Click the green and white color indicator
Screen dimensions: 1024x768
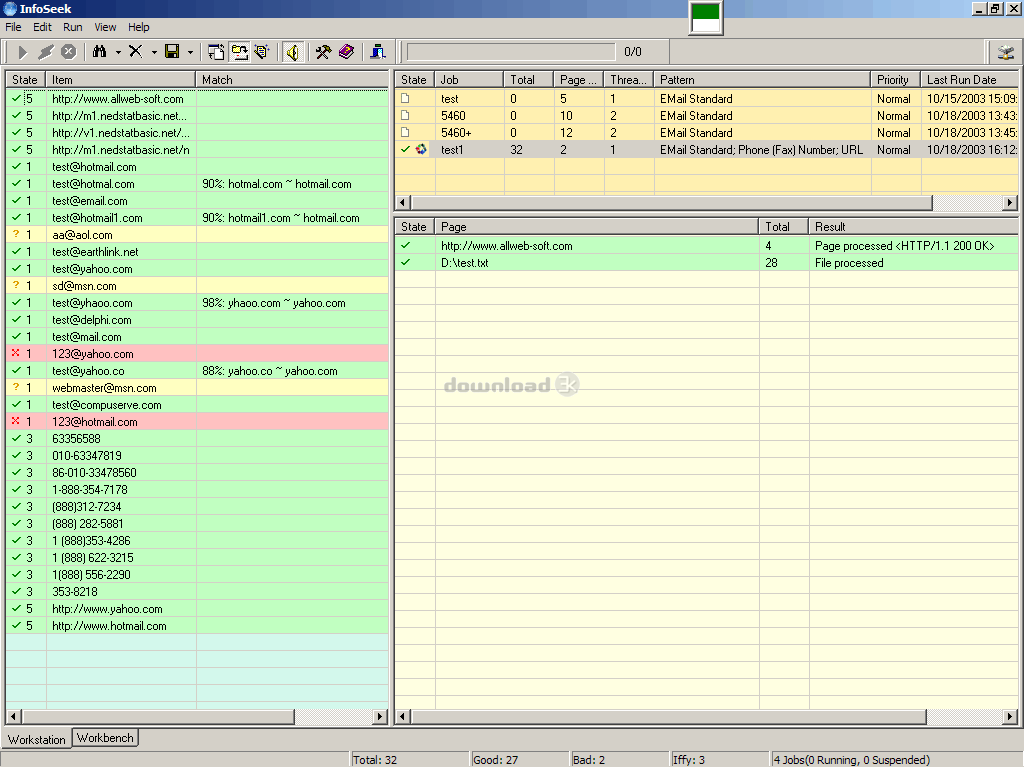[x=706, y=18]
